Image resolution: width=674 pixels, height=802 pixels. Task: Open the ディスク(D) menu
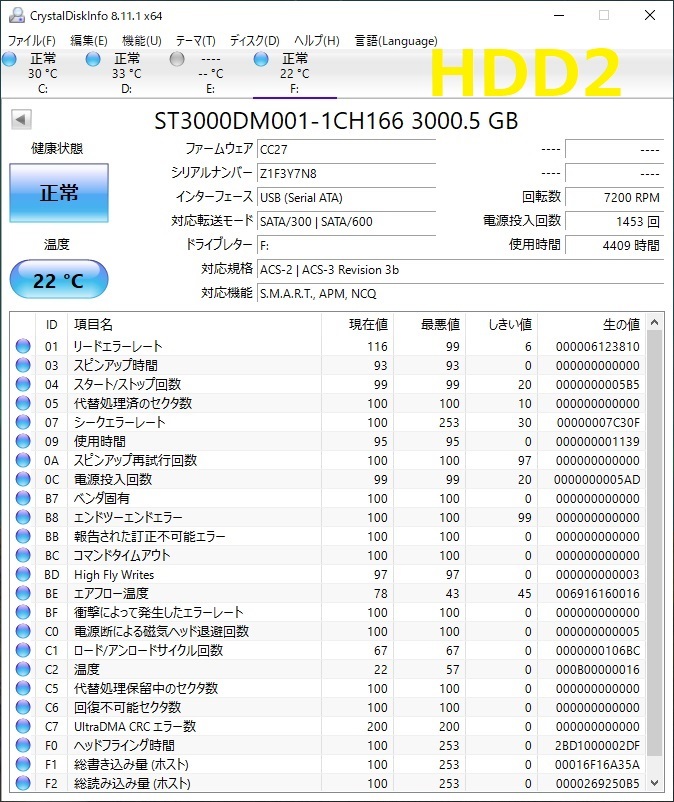tap(254, 40)
